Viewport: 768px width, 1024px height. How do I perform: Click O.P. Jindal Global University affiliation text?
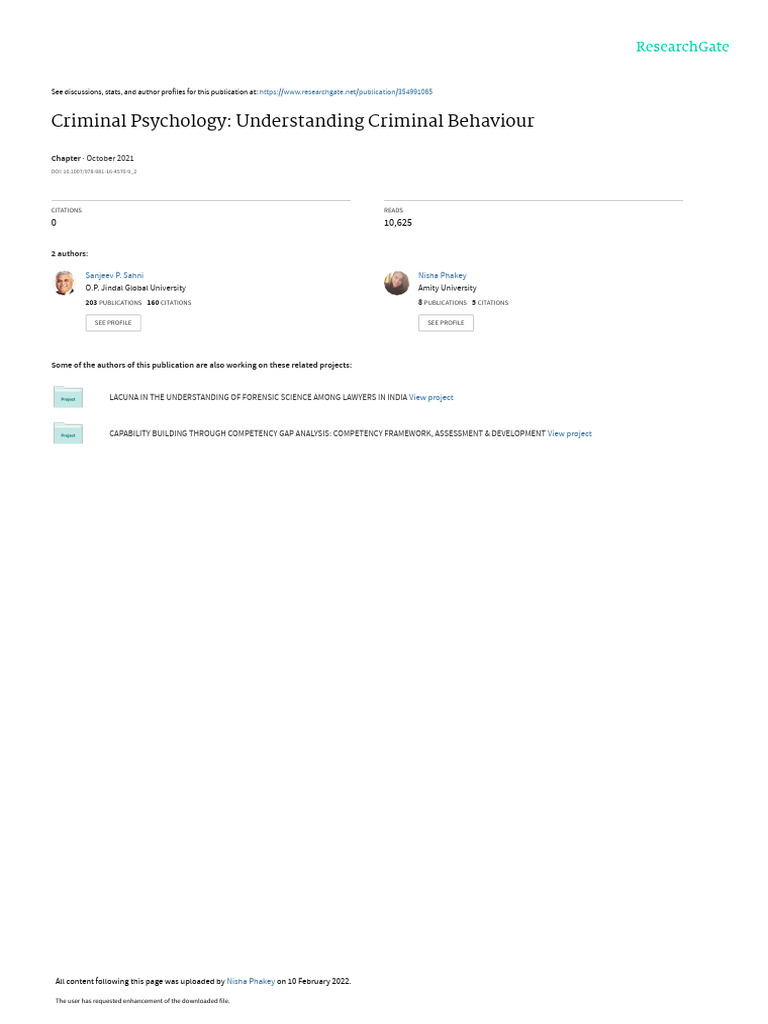point(136,288)
